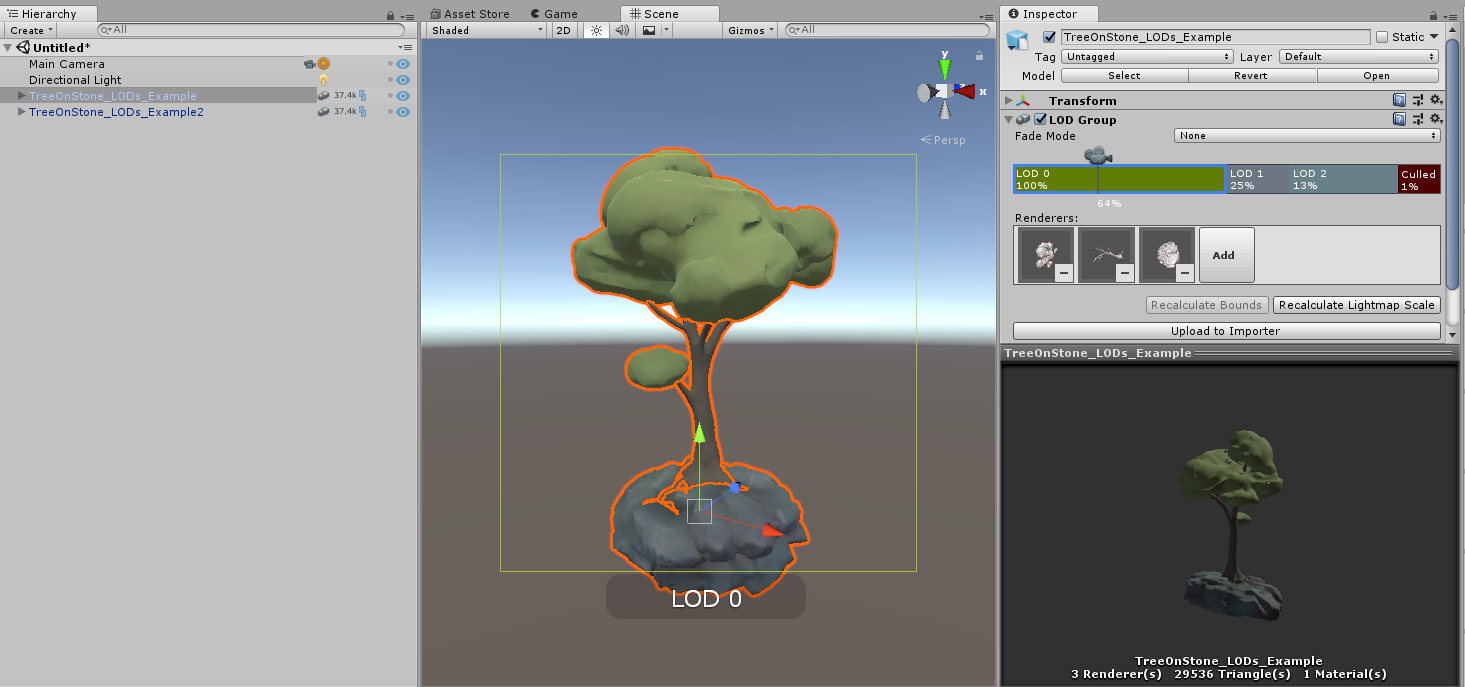Click Upload to Importer button

click(1226, 331)
